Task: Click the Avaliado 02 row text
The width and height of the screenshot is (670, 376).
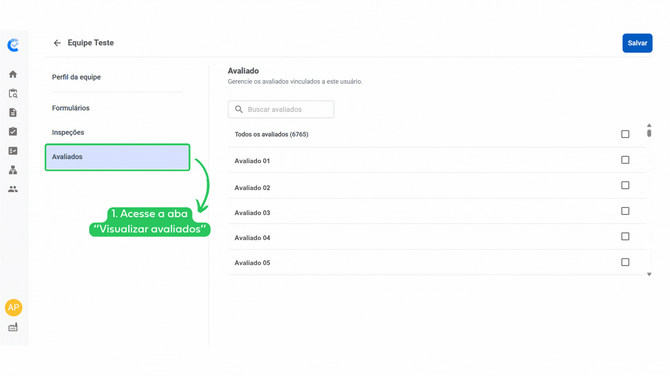Action: pyautogui.click(x=252, y=188)
